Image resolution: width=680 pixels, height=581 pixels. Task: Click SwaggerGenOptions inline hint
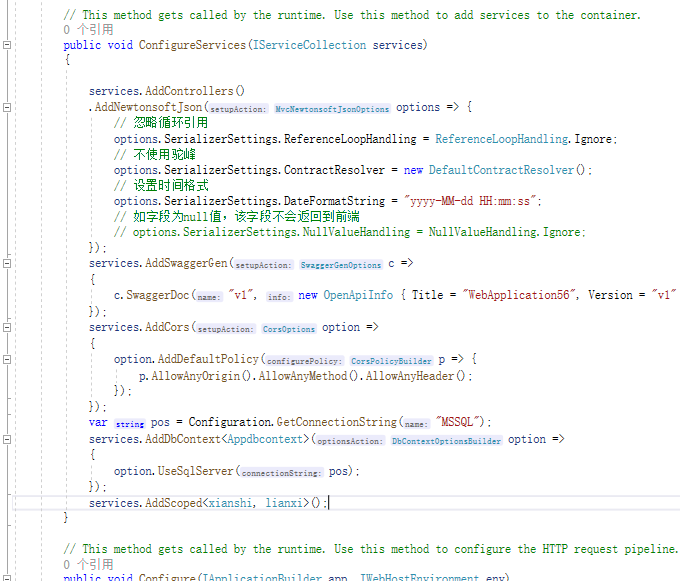point(341,265)
